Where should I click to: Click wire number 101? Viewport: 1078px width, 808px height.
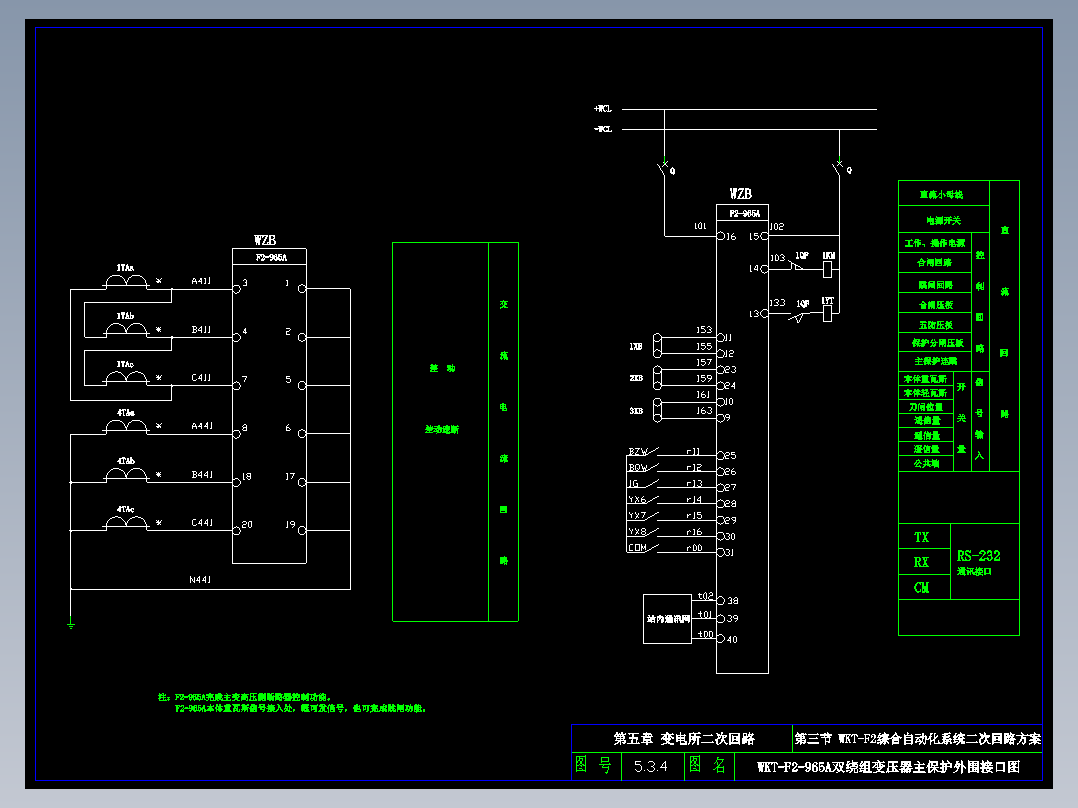pyautogui.click(x=700, y=226)
